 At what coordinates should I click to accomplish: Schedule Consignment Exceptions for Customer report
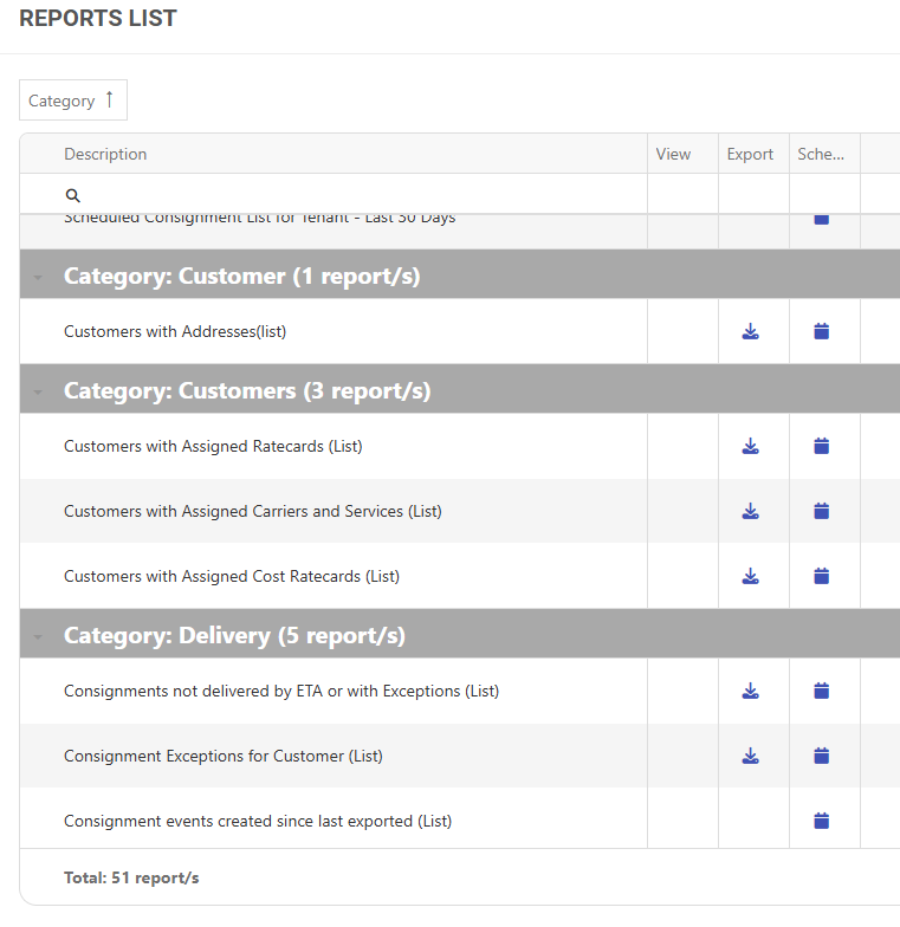pyautogui.click(x=821, y=756)
